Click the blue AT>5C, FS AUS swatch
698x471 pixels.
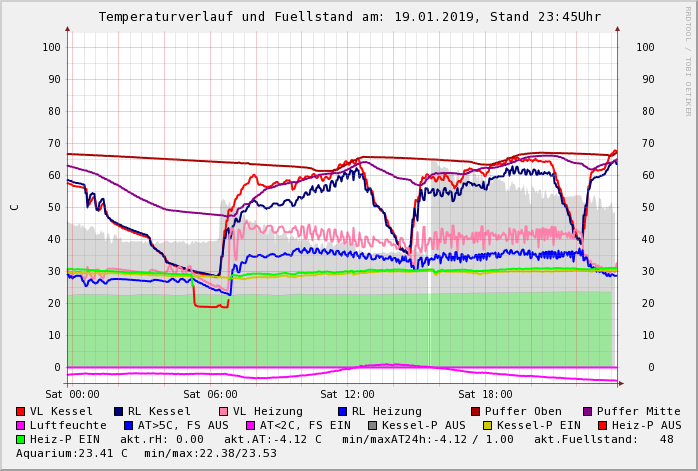pos(129,426)
